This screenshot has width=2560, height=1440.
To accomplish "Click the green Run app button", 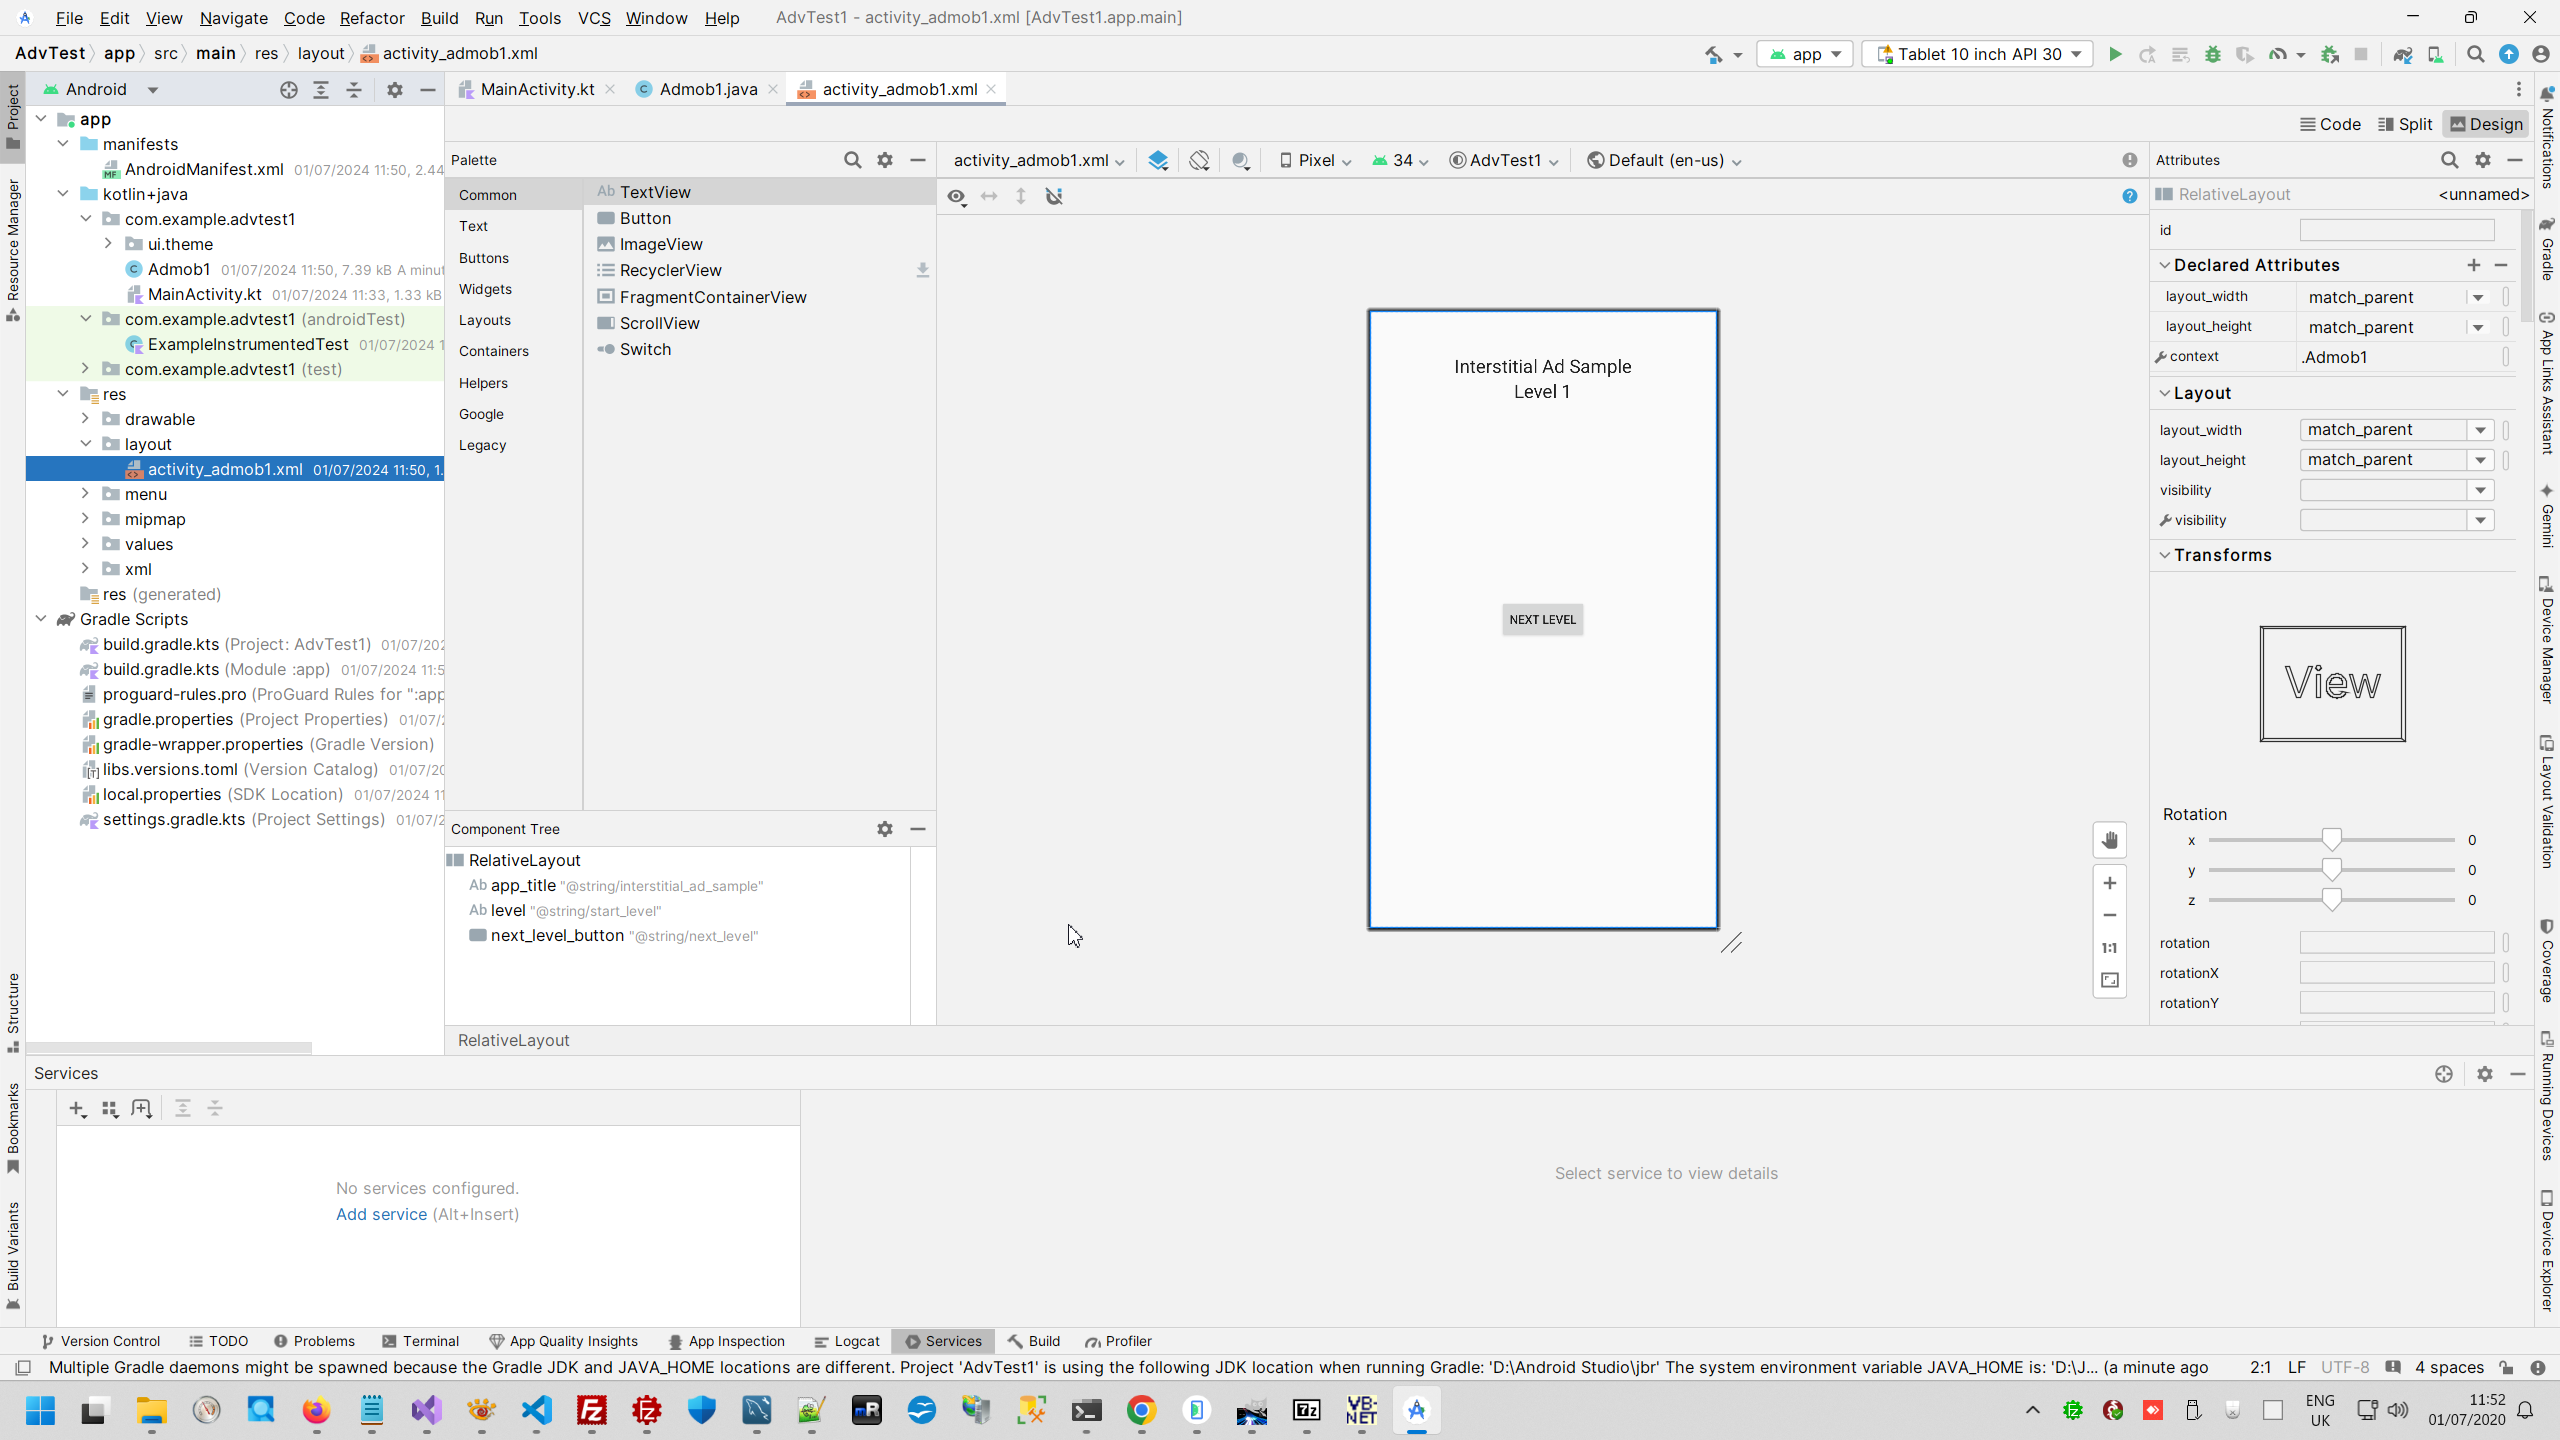I will coord(2115,54).
